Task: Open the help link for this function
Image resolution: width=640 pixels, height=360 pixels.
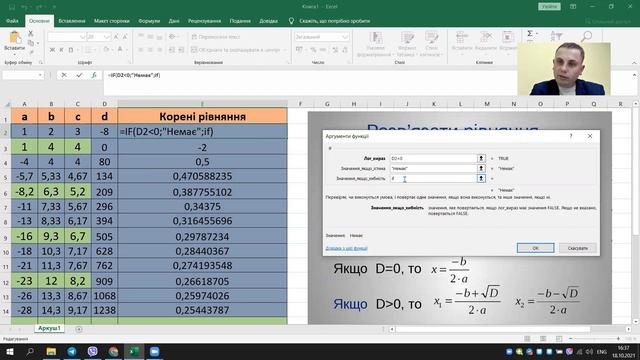Action: [x=346, y=248]
